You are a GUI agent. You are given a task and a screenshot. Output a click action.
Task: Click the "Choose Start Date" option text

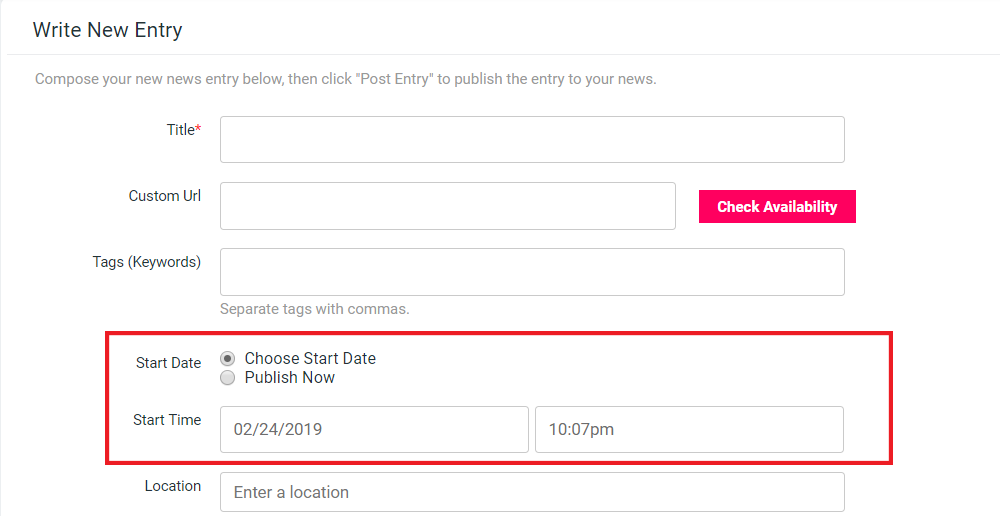310,358
